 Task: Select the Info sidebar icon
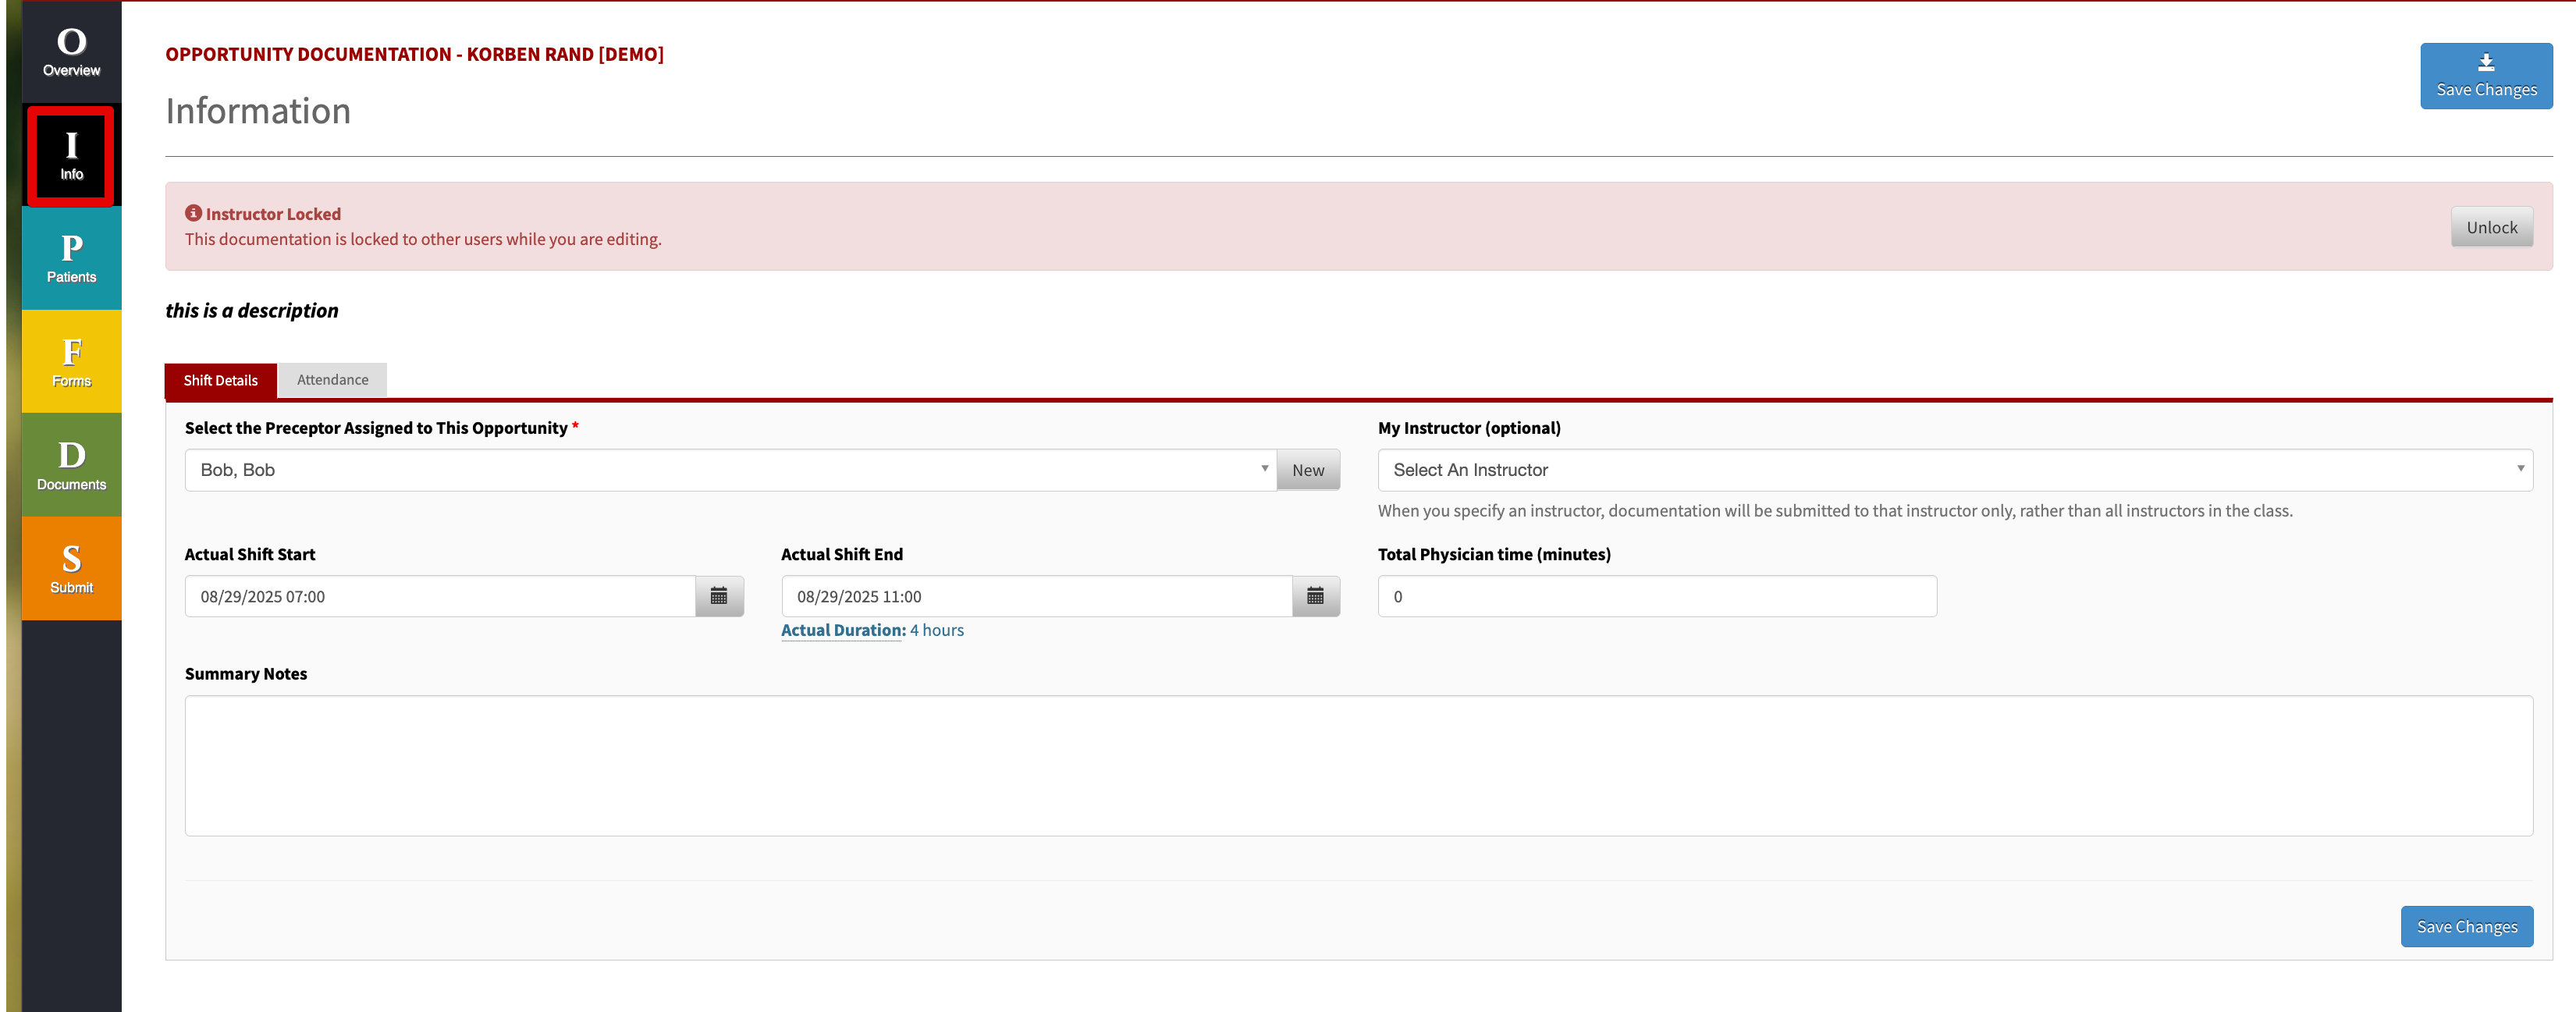(x=71, y=156)
